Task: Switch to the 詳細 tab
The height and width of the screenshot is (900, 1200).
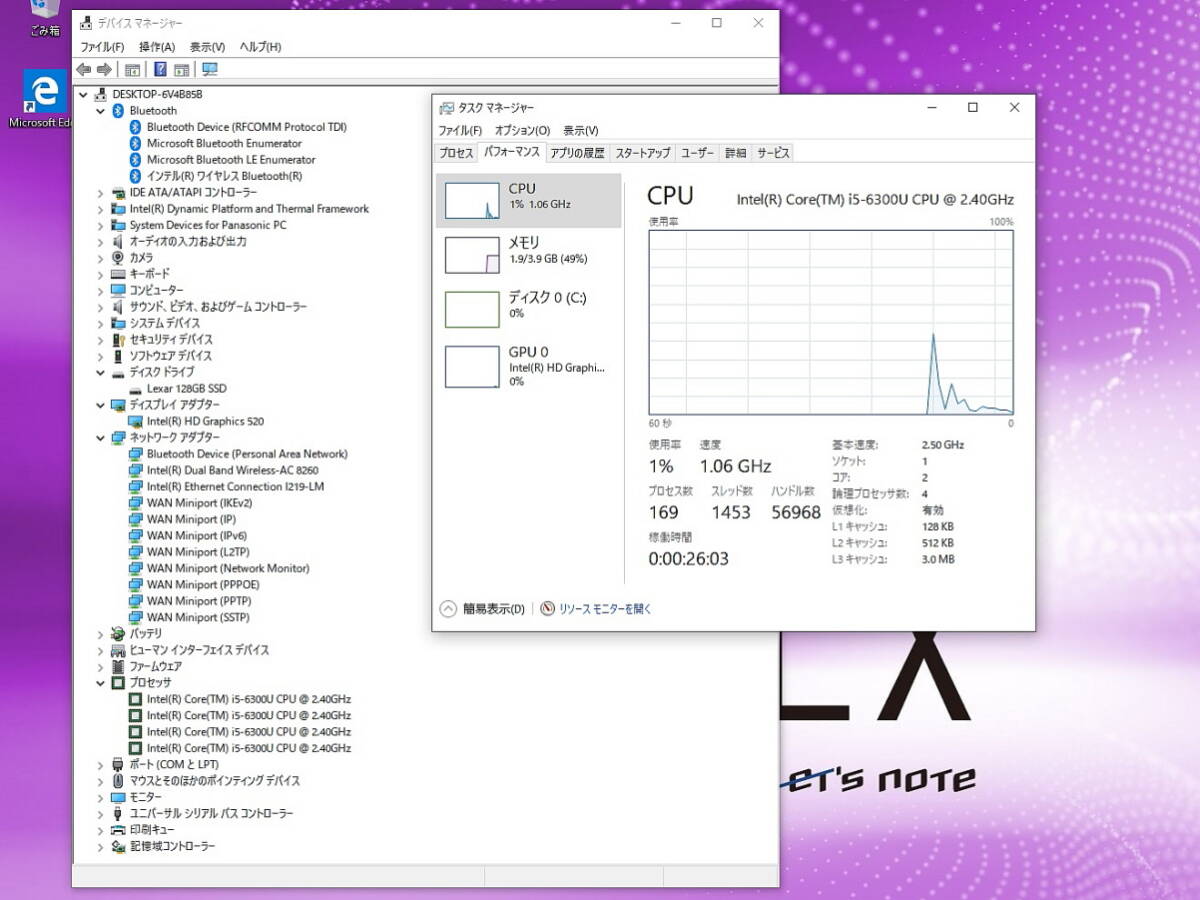Action: tap(735, 153)
